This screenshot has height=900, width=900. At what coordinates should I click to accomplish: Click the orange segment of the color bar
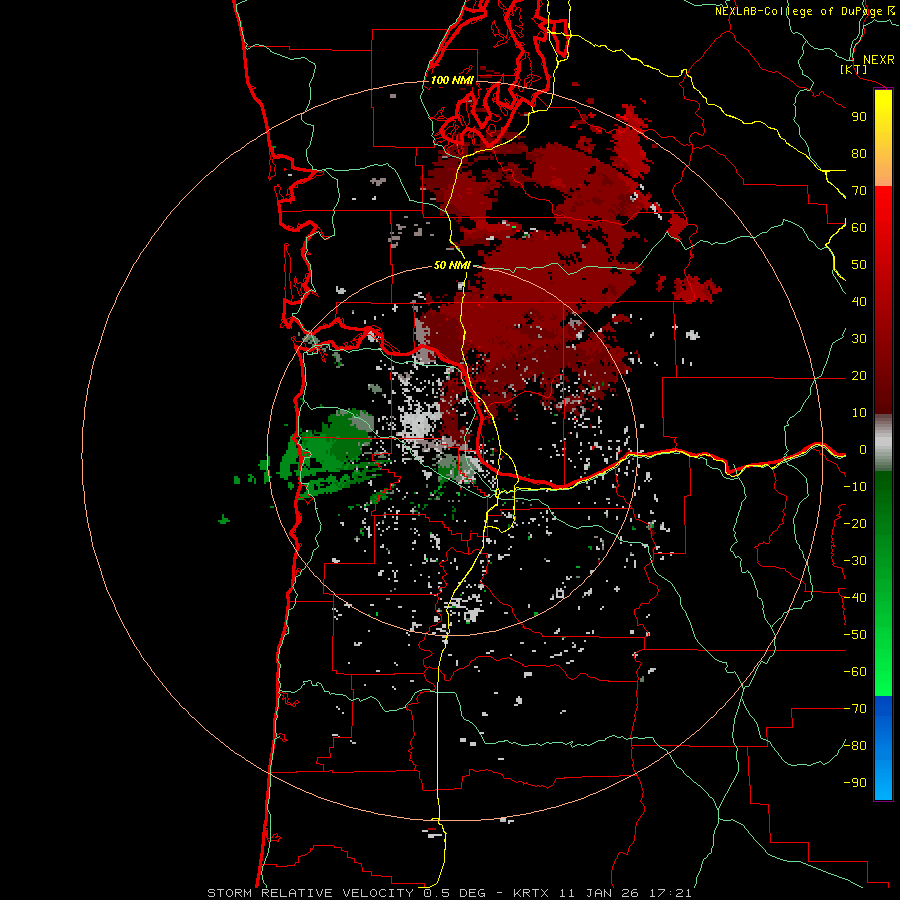click(883, 170)
